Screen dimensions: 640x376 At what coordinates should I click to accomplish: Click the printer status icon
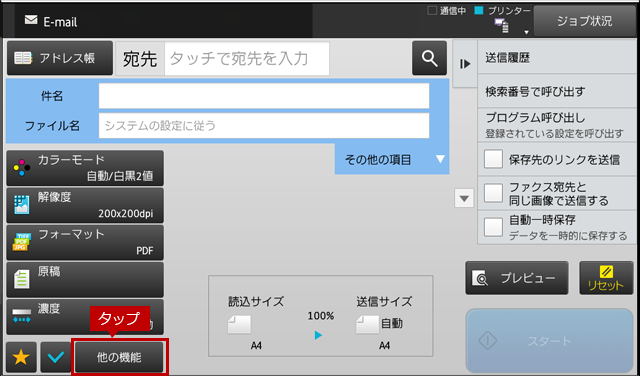pos(502,26)
